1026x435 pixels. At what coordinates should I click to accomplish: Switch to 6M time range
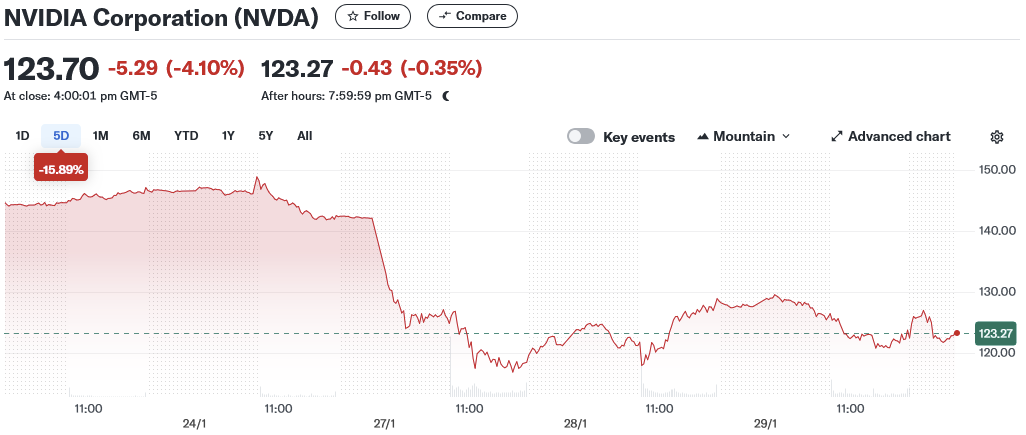click(x=141, y=136)
